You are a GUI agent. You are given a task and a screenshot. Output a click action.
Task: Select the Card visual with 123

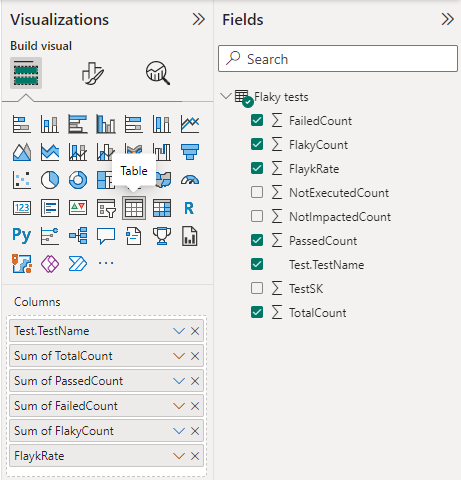click(22, 208)
